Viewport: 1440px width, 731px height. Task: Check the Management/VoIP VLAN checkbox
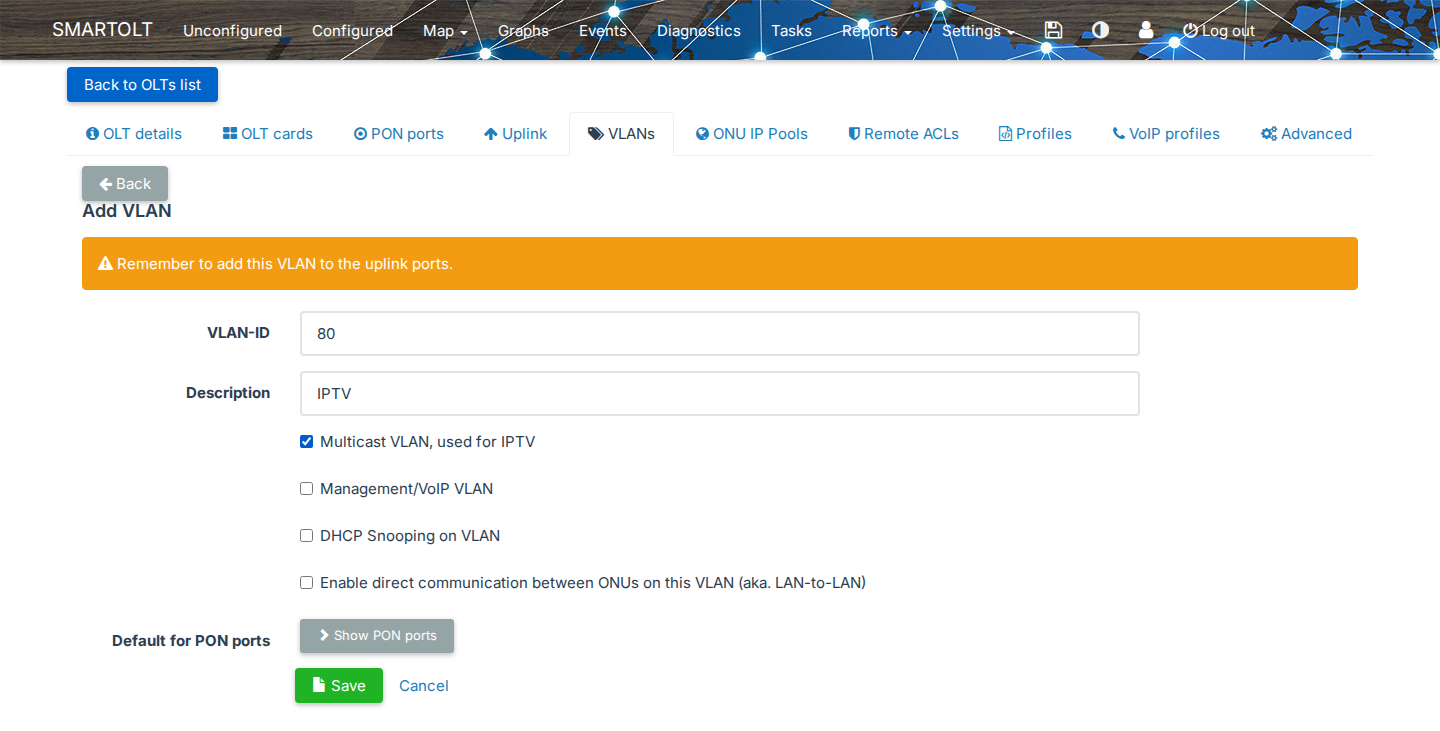tap(307, 489)
